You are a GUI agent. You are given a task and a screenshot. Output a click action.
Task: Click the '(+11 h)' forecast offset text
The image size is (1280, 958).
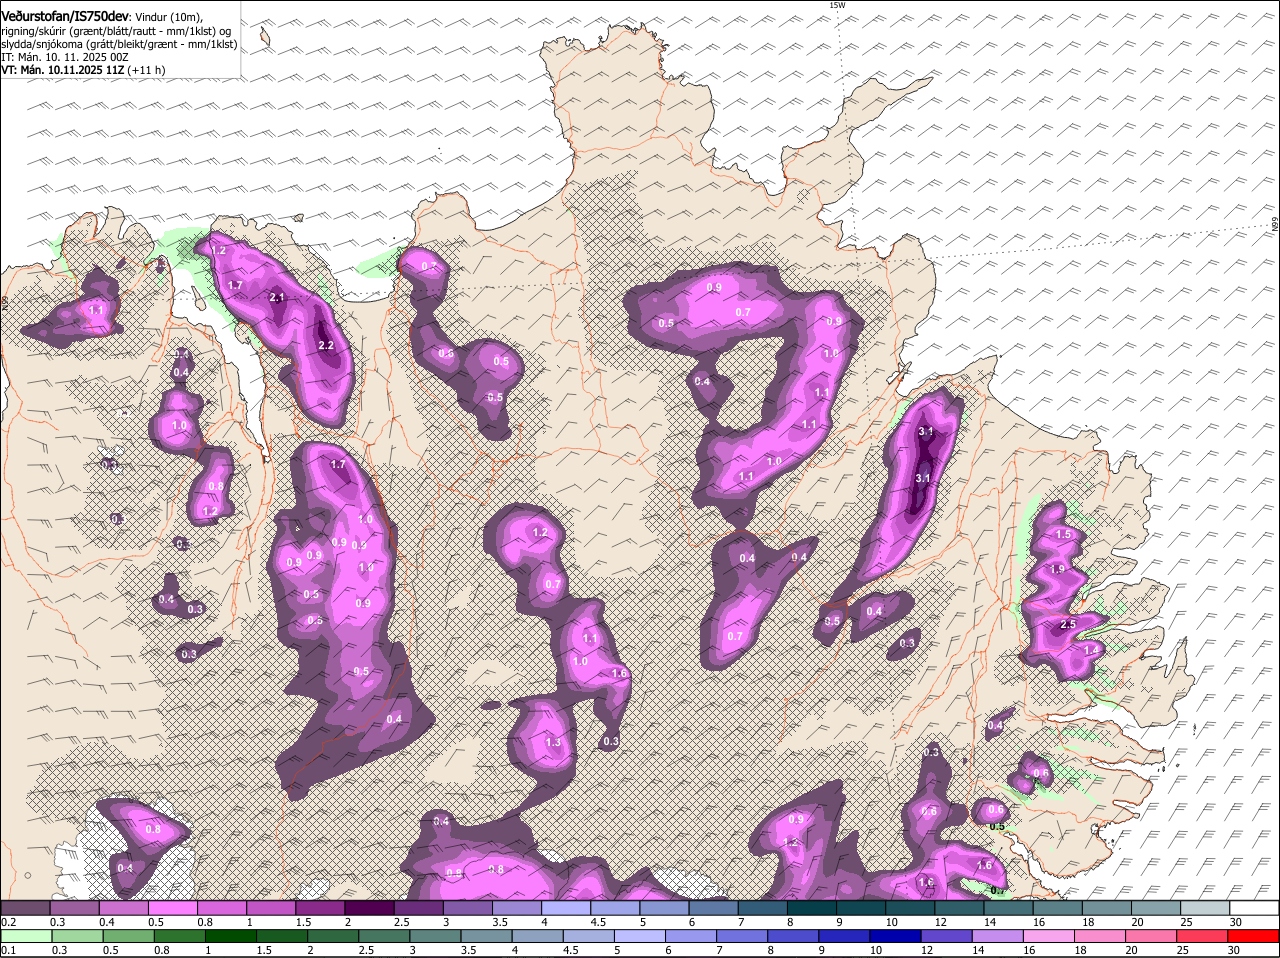[147, 70]
